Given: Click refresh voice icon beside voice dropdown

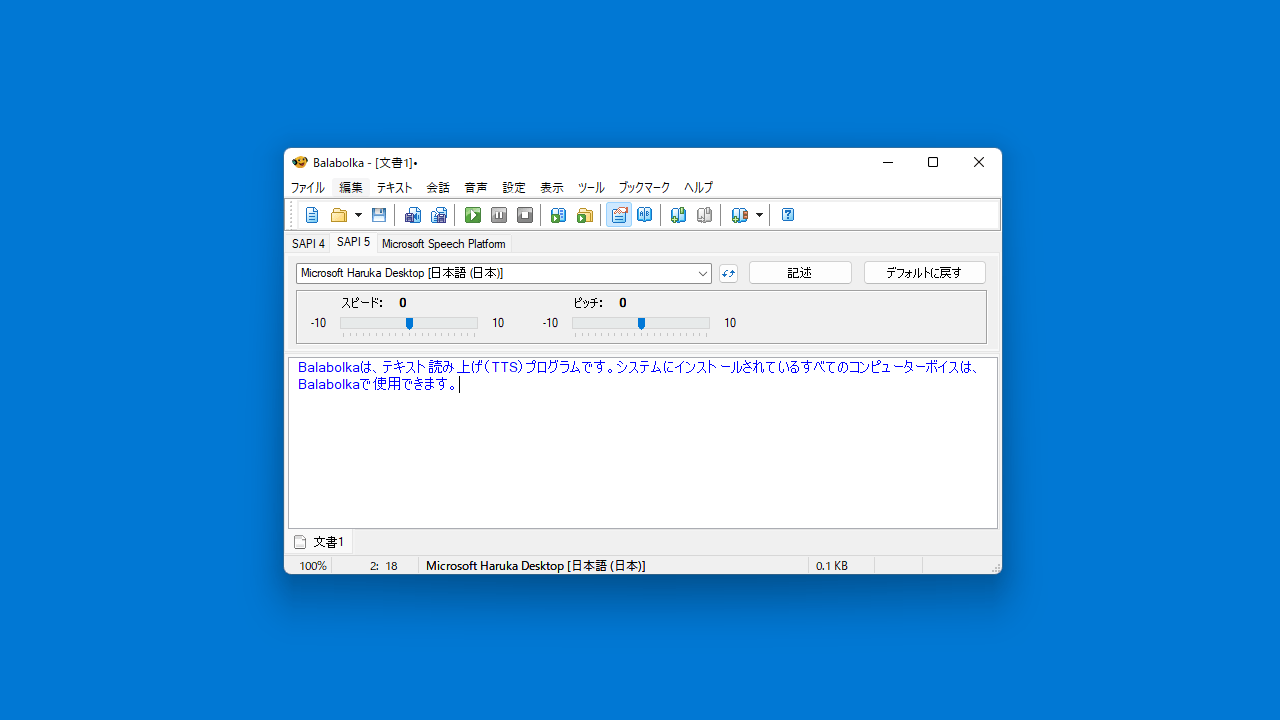Looking at the screenshot, I should click(728, 274).
